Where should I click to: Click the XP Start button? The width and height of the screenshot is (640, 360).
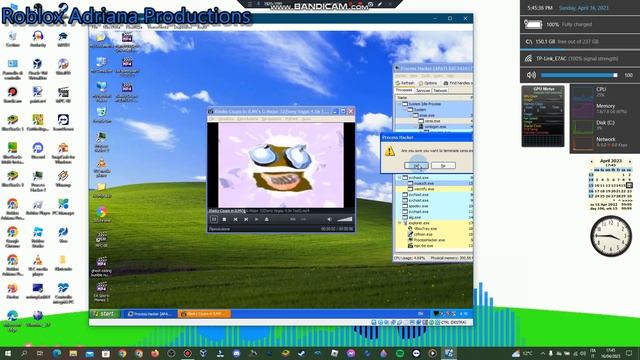pos(104,313)
